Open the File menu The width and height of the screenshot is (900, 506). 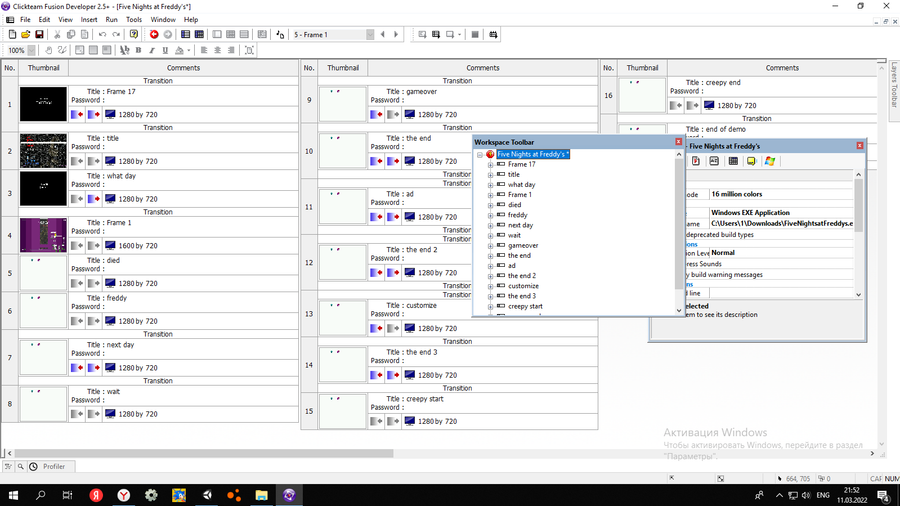point(25,20)
